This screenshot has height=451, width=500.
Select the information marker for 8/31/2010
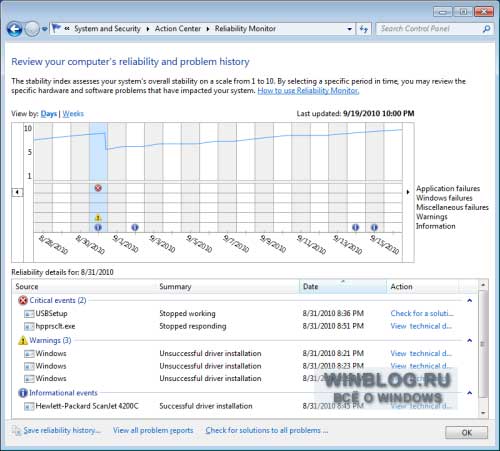[x=98, y=227]
